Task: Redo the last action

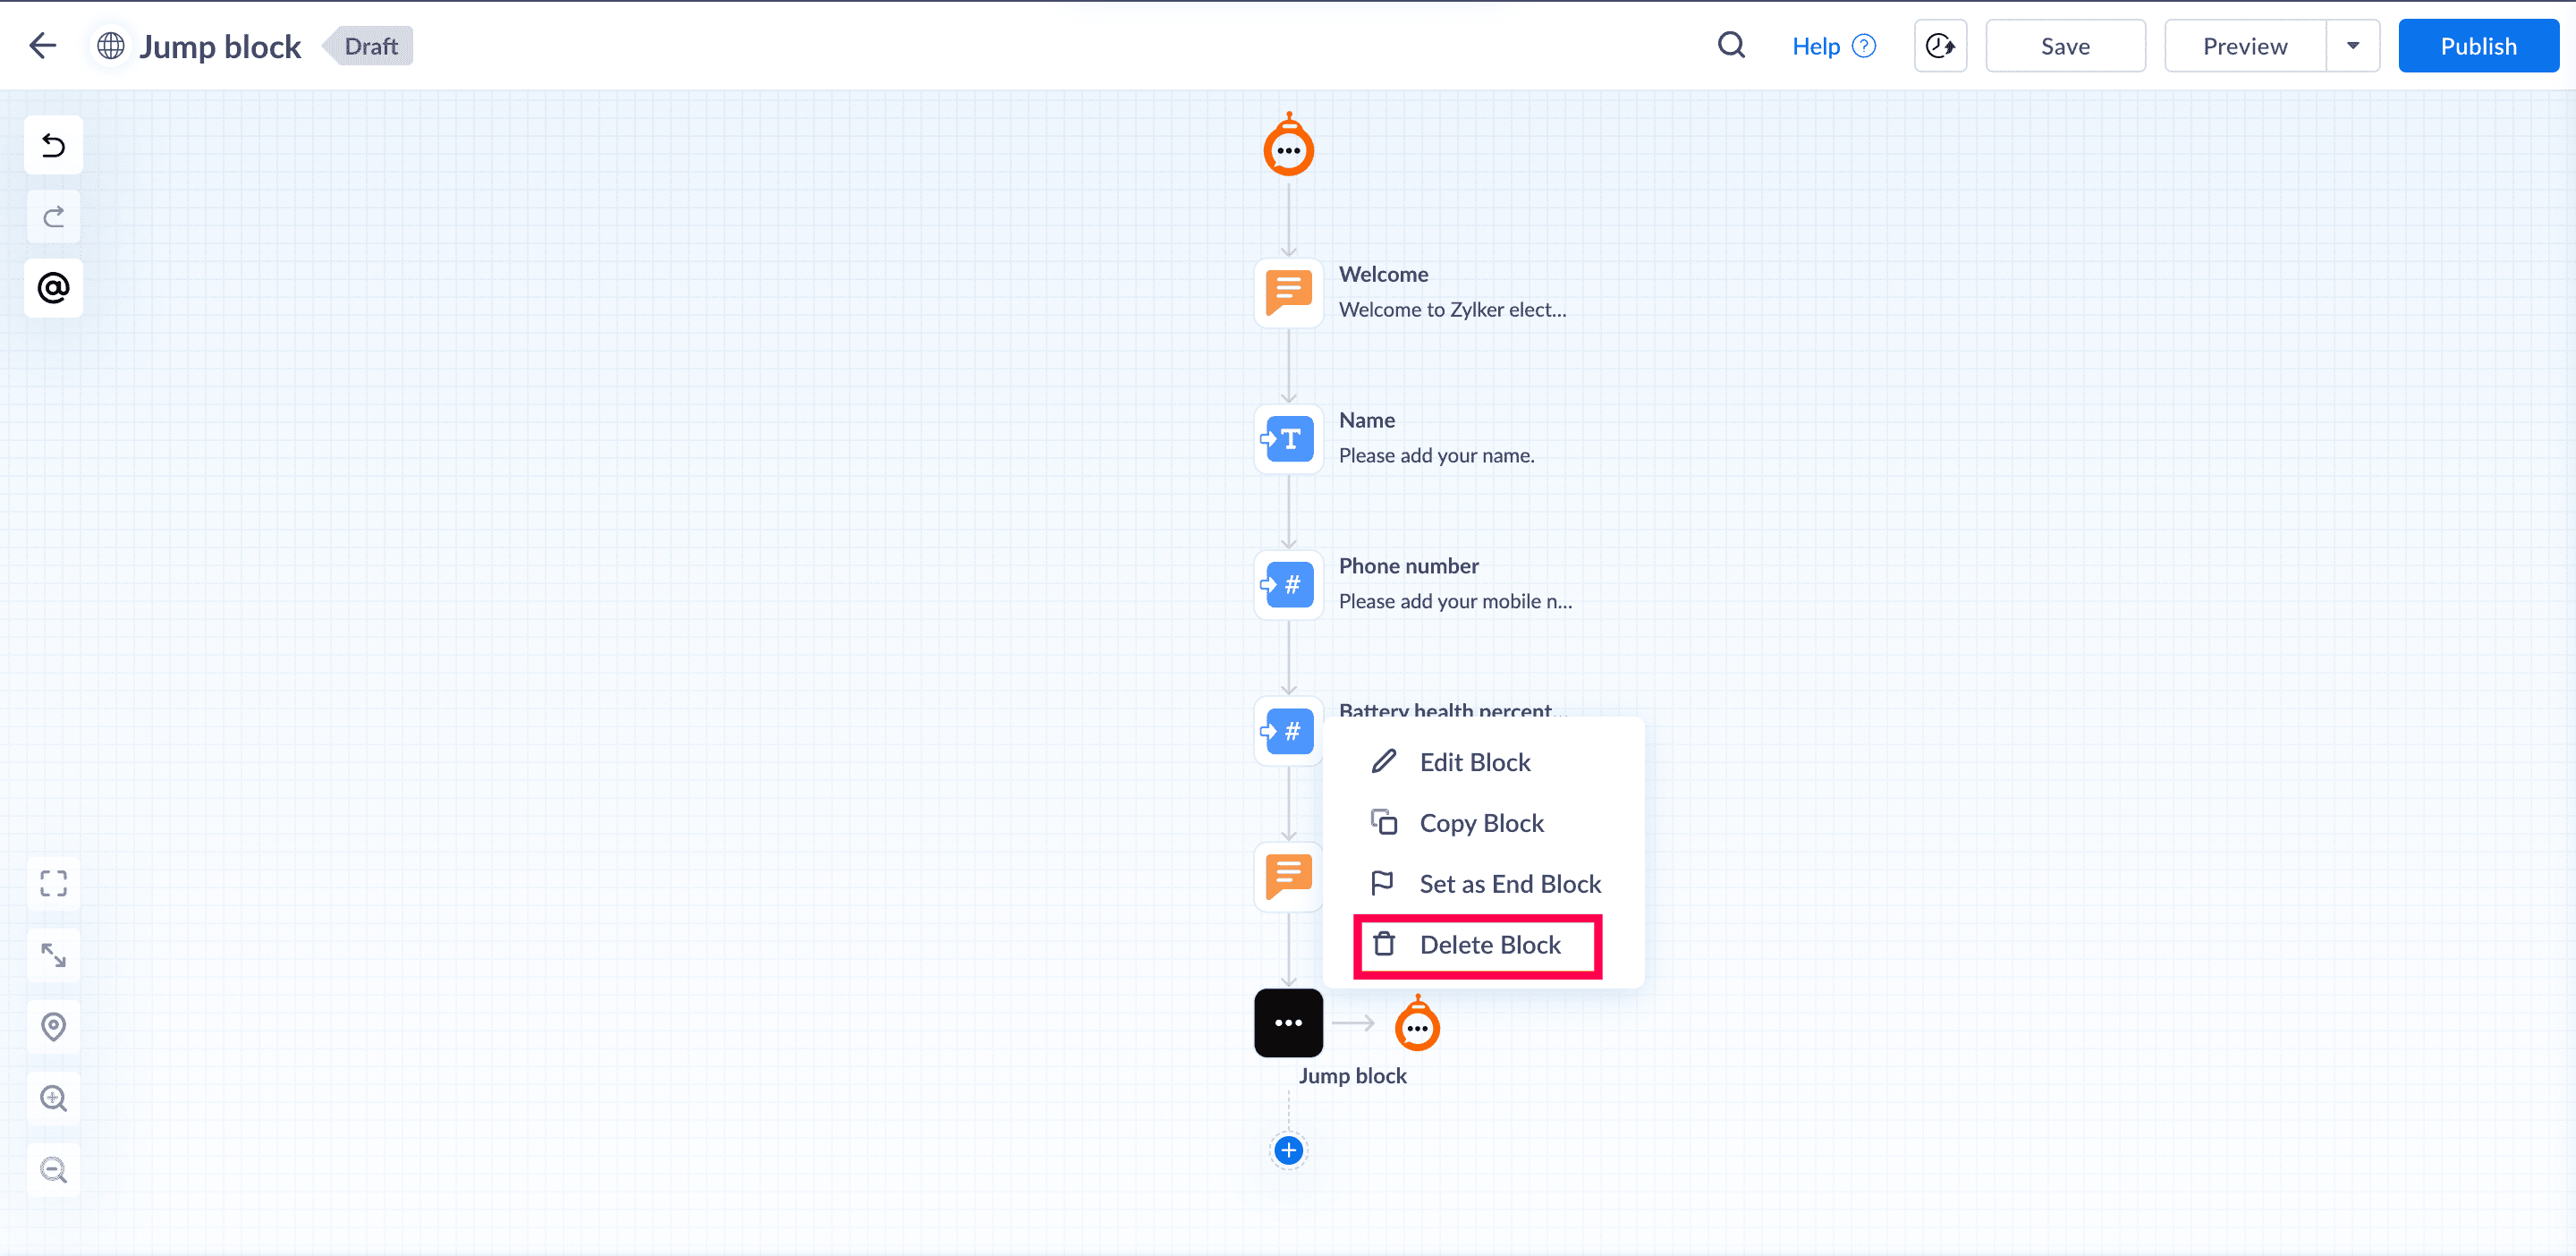Action: pyautogui.click(x=53, y=217)
